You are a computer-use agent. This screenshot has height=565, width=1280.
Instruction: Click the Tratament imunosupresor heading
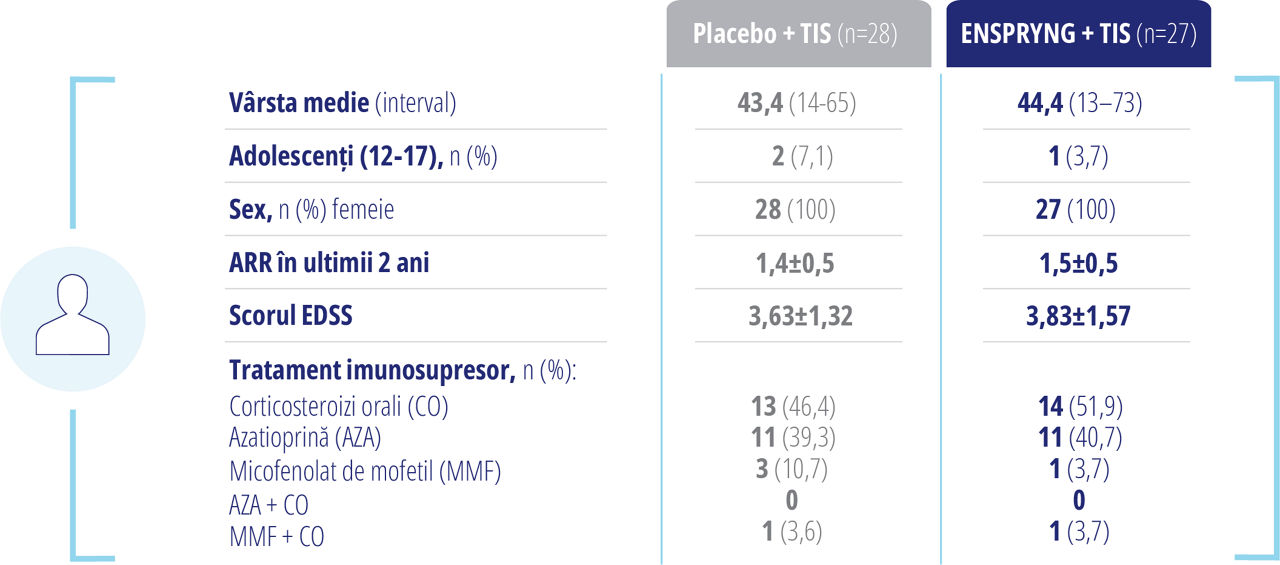(404, 371)
